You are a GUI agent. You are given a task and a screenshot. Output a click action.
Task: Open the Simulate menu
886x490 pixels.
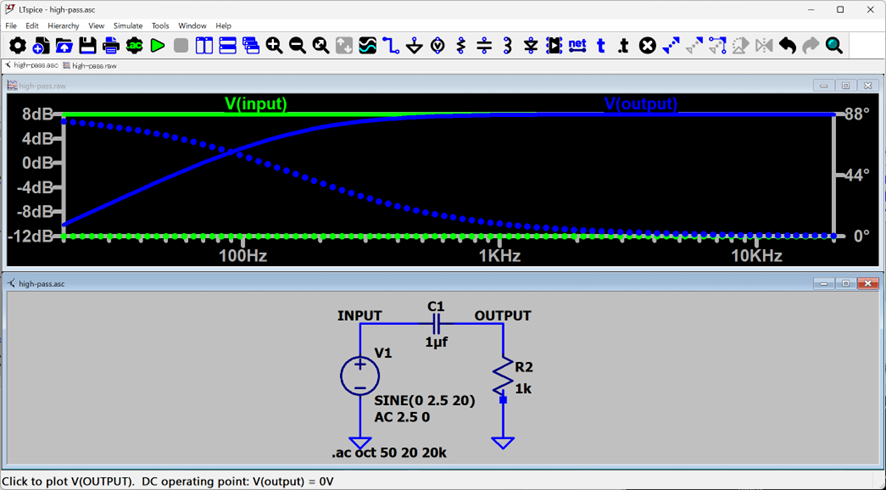[x=127, y=26]
